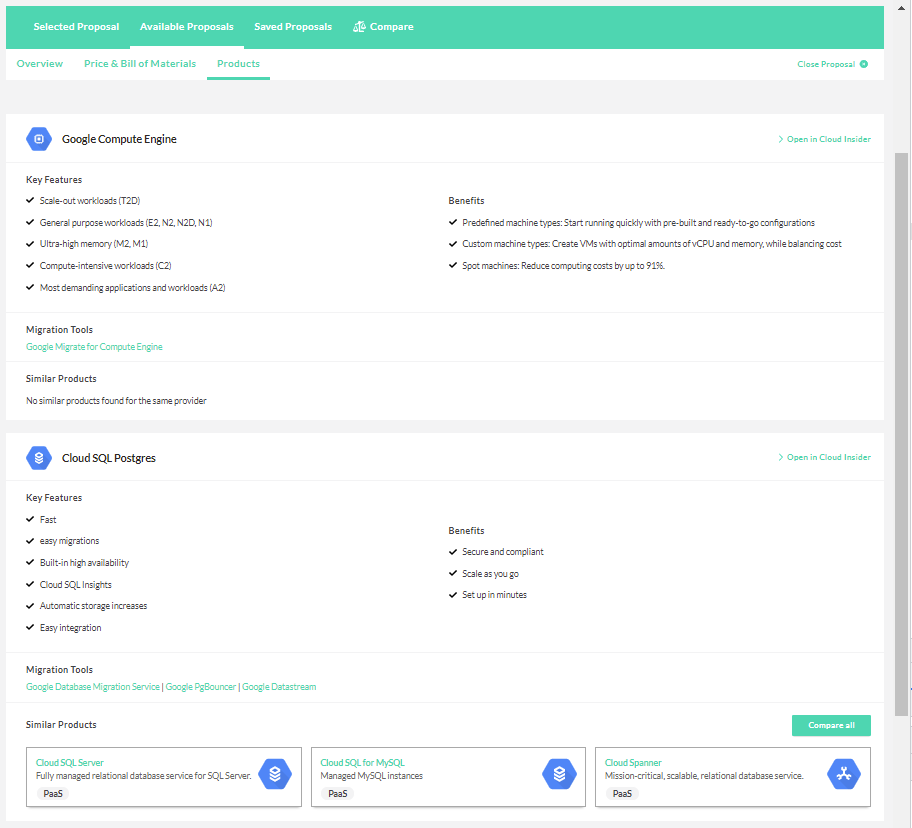Click the PaaS tag on Cloud SQL for MySQL card
The width and height of the screenshot is (912, 828).
(337, 793)
